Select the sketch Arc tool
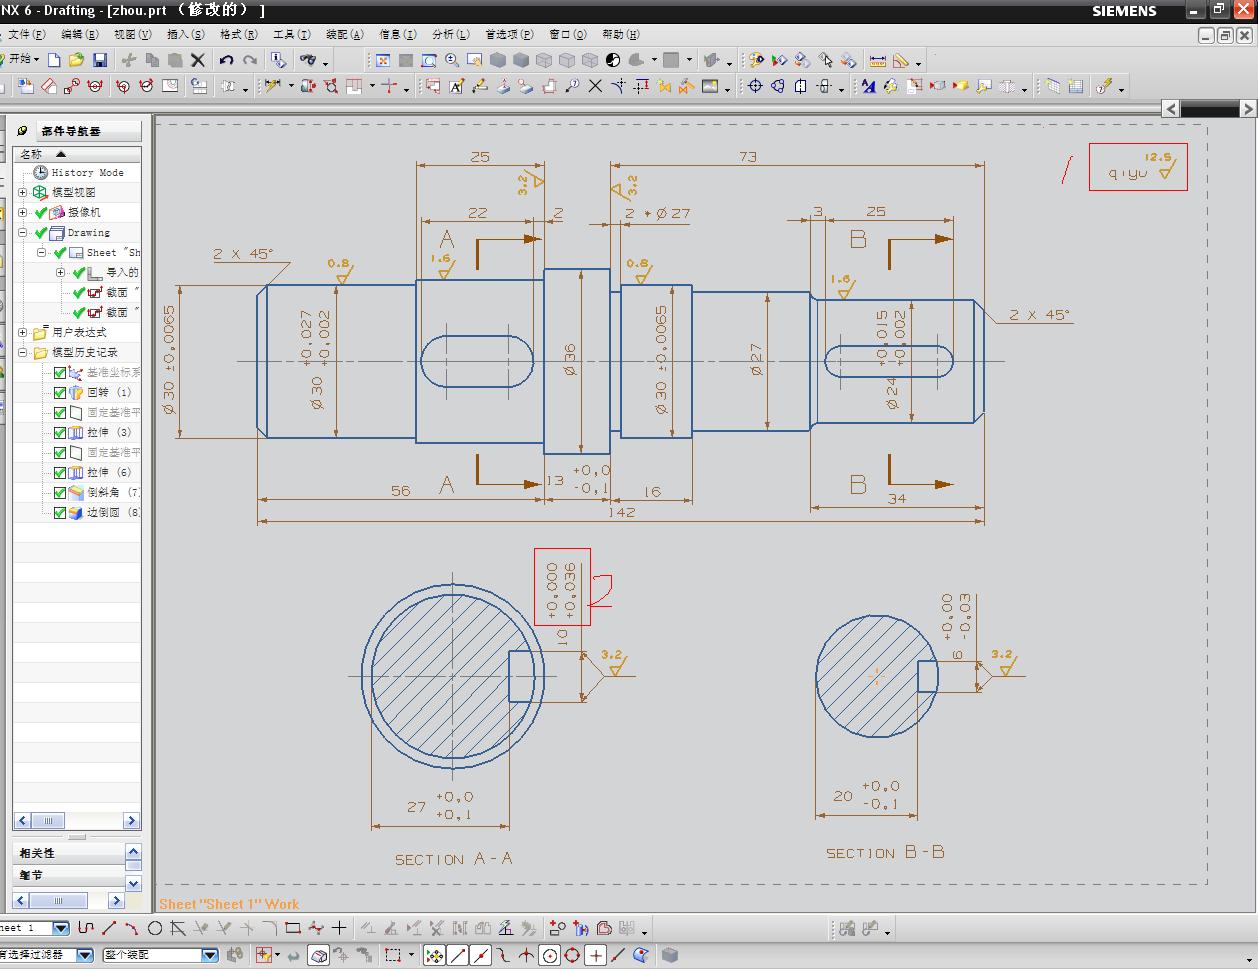 (x=131, y=928)
